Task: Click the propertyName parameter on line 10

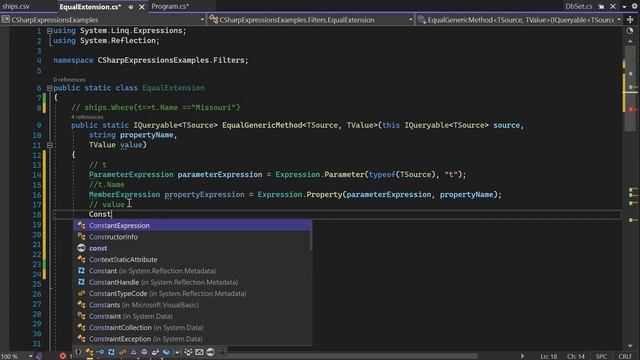Action: (147, 135)
